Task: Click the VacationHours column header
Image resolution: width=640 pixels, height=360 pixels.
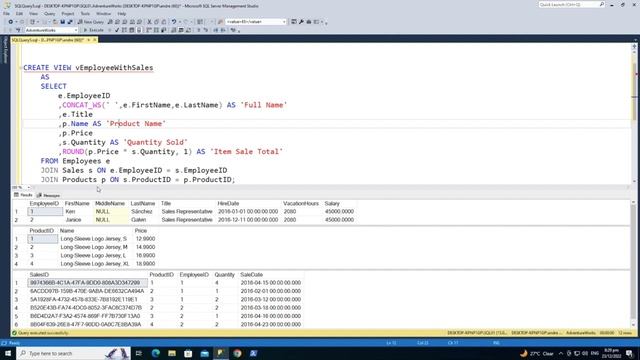Action: 301,203
